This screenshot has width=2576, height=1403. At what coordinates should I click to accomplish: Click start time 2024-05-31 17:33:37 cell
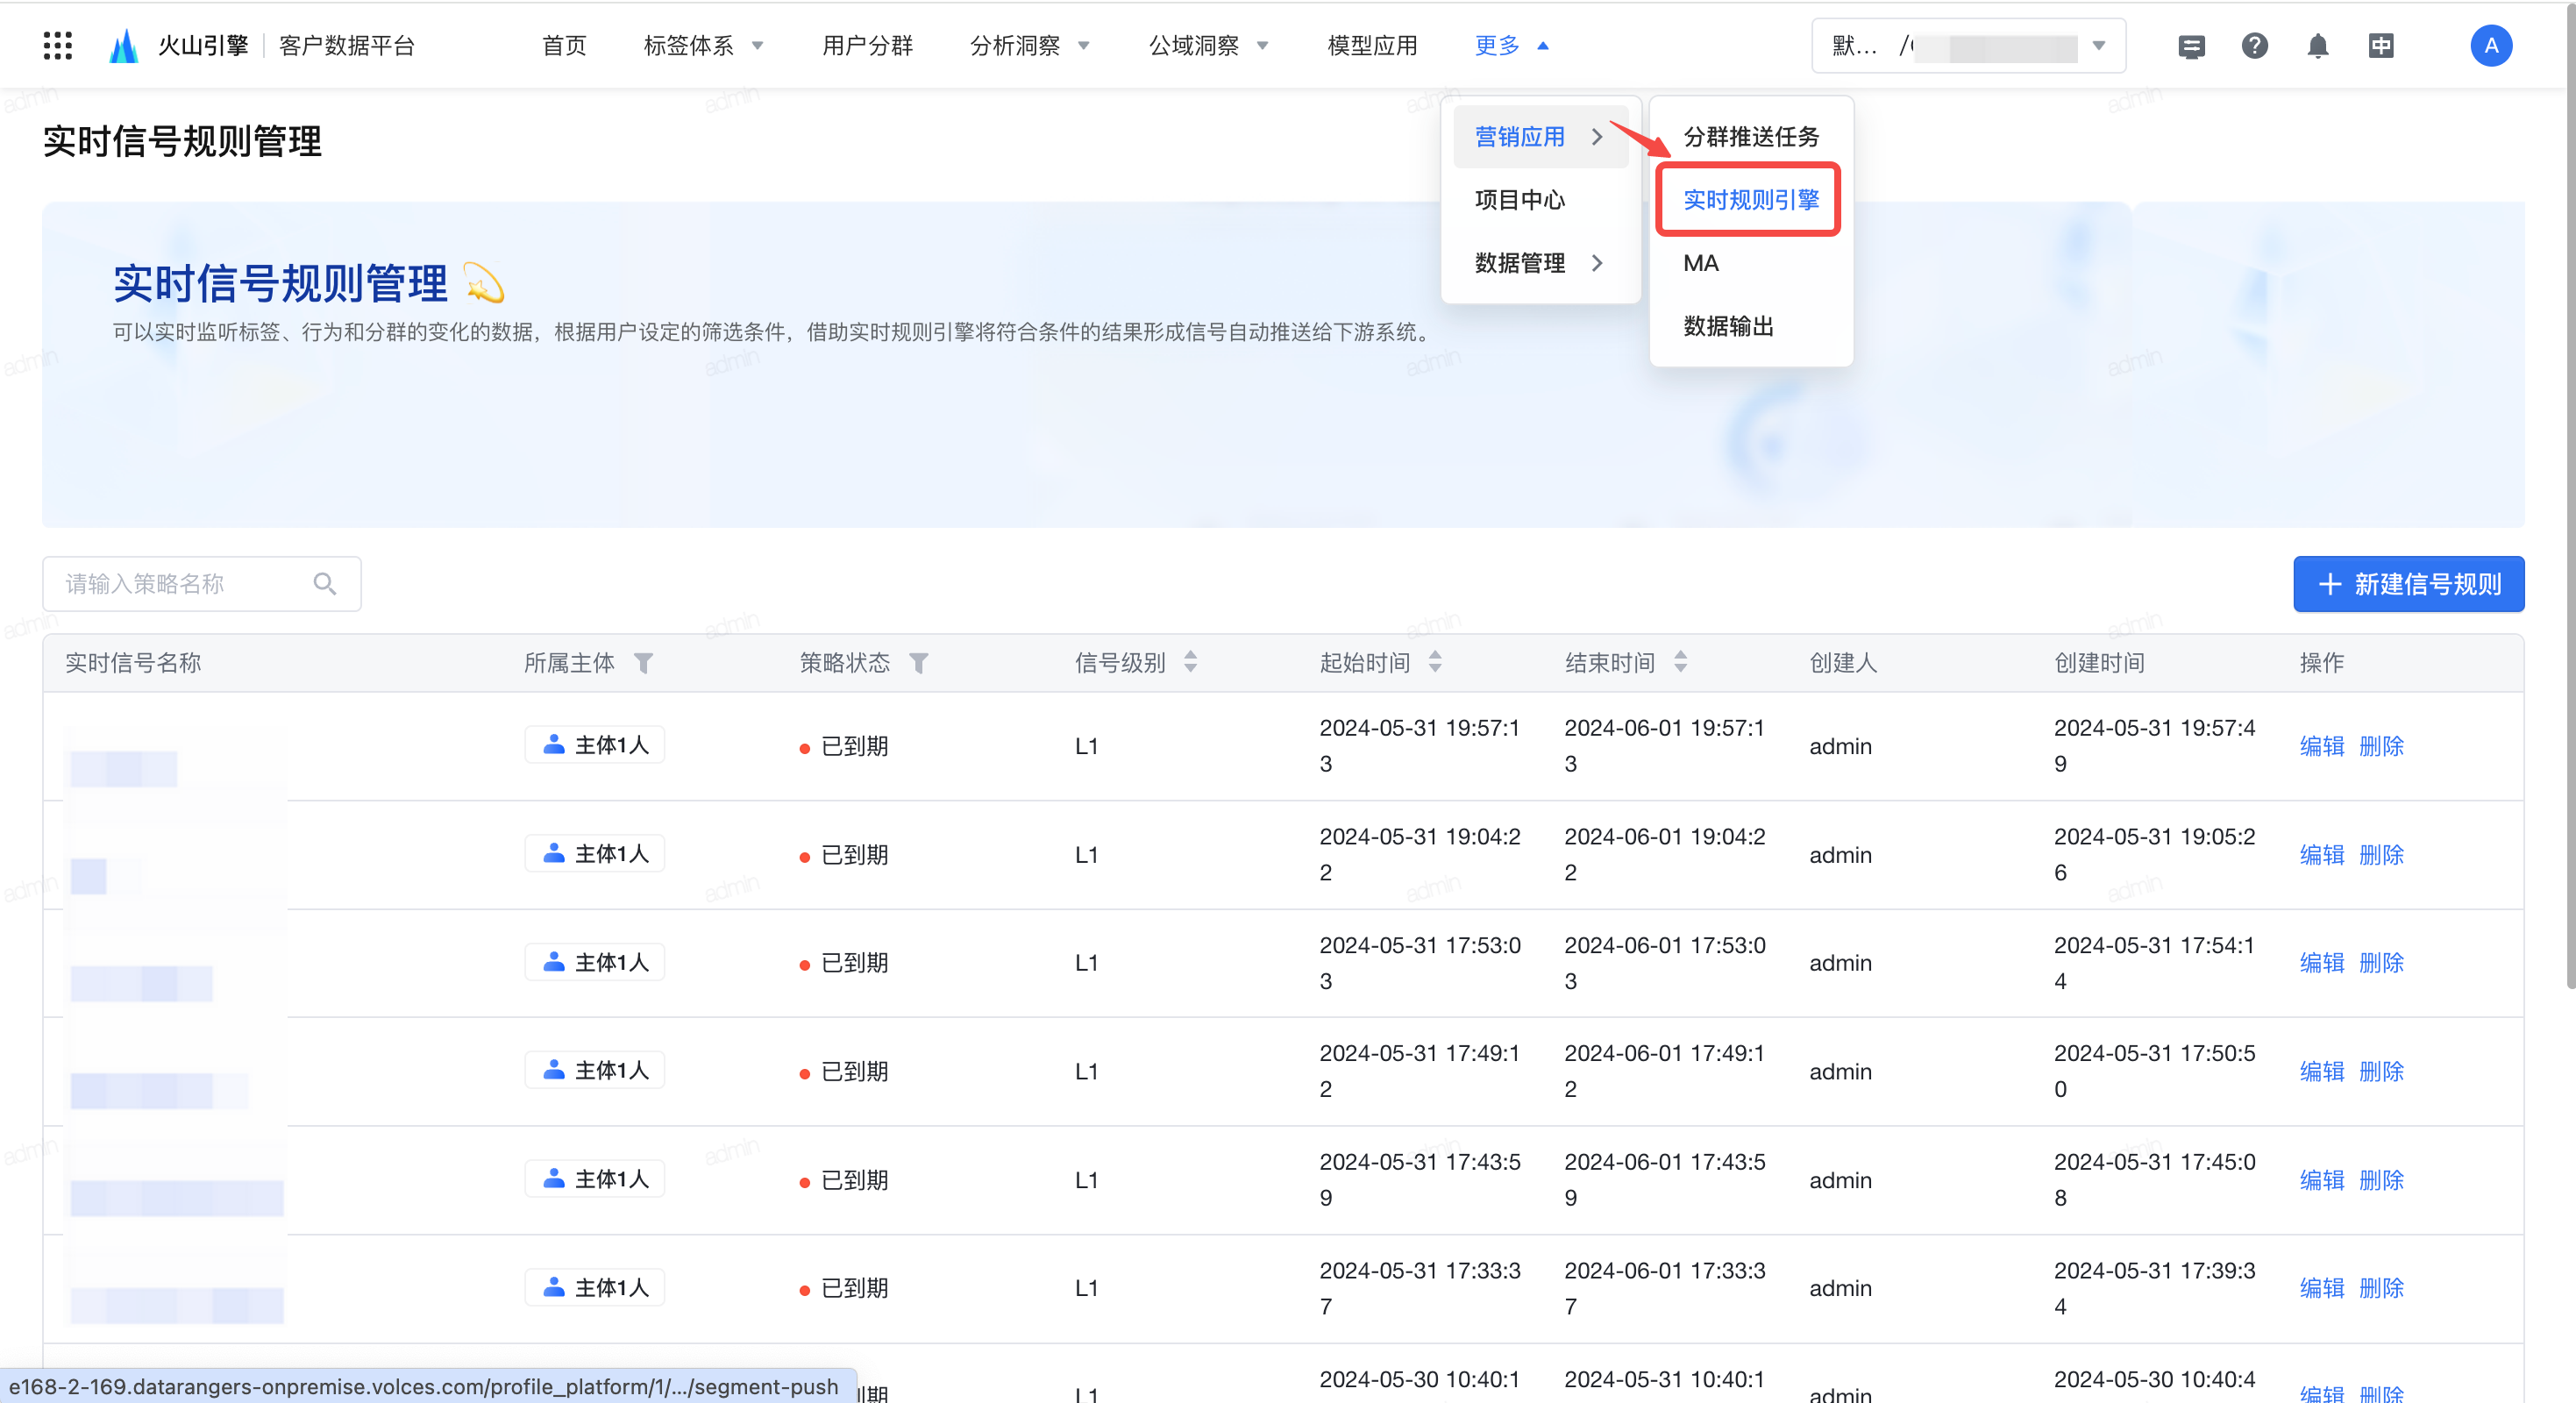click(1420, 1288)
